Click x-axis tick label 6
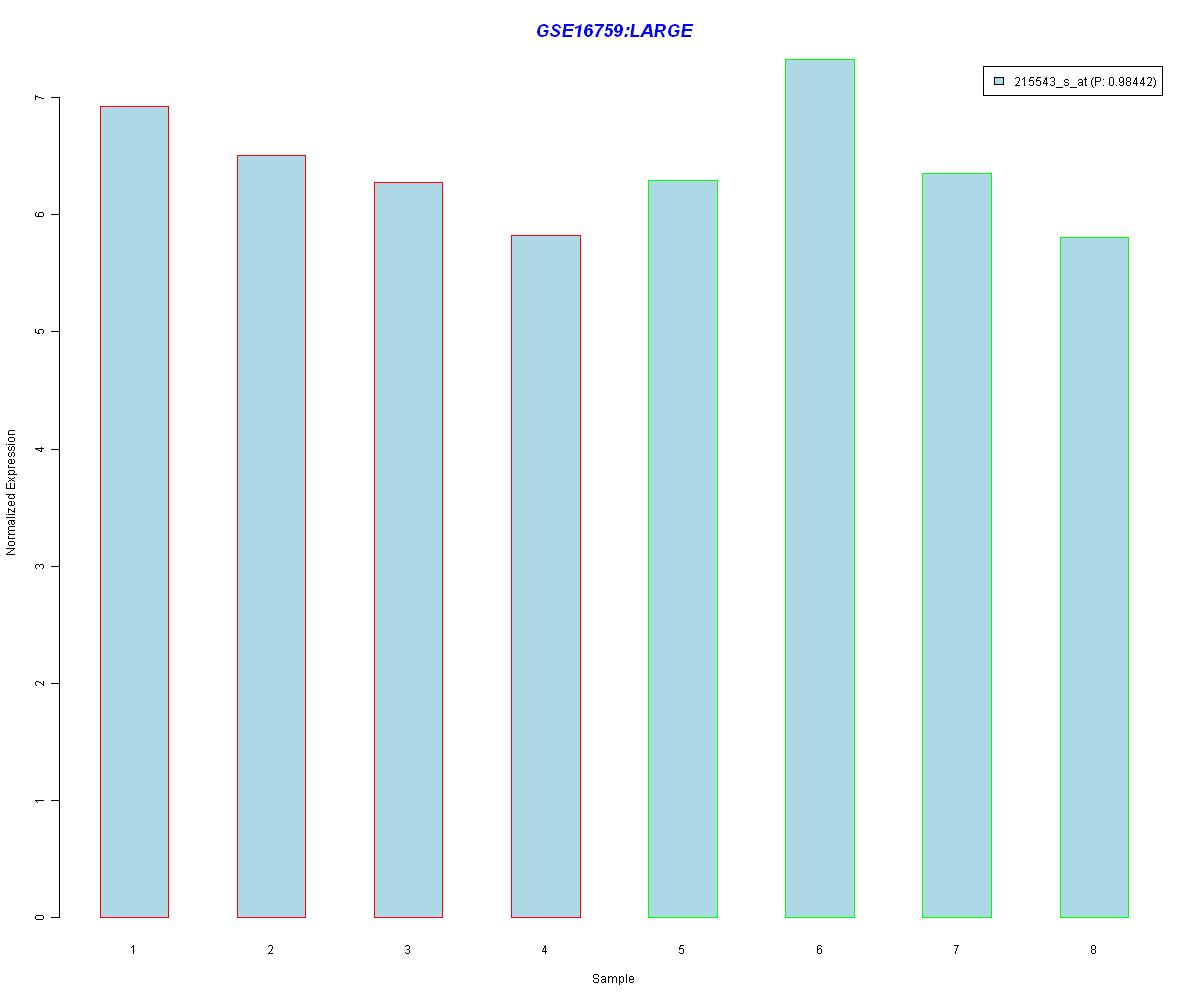 [819, 949]
